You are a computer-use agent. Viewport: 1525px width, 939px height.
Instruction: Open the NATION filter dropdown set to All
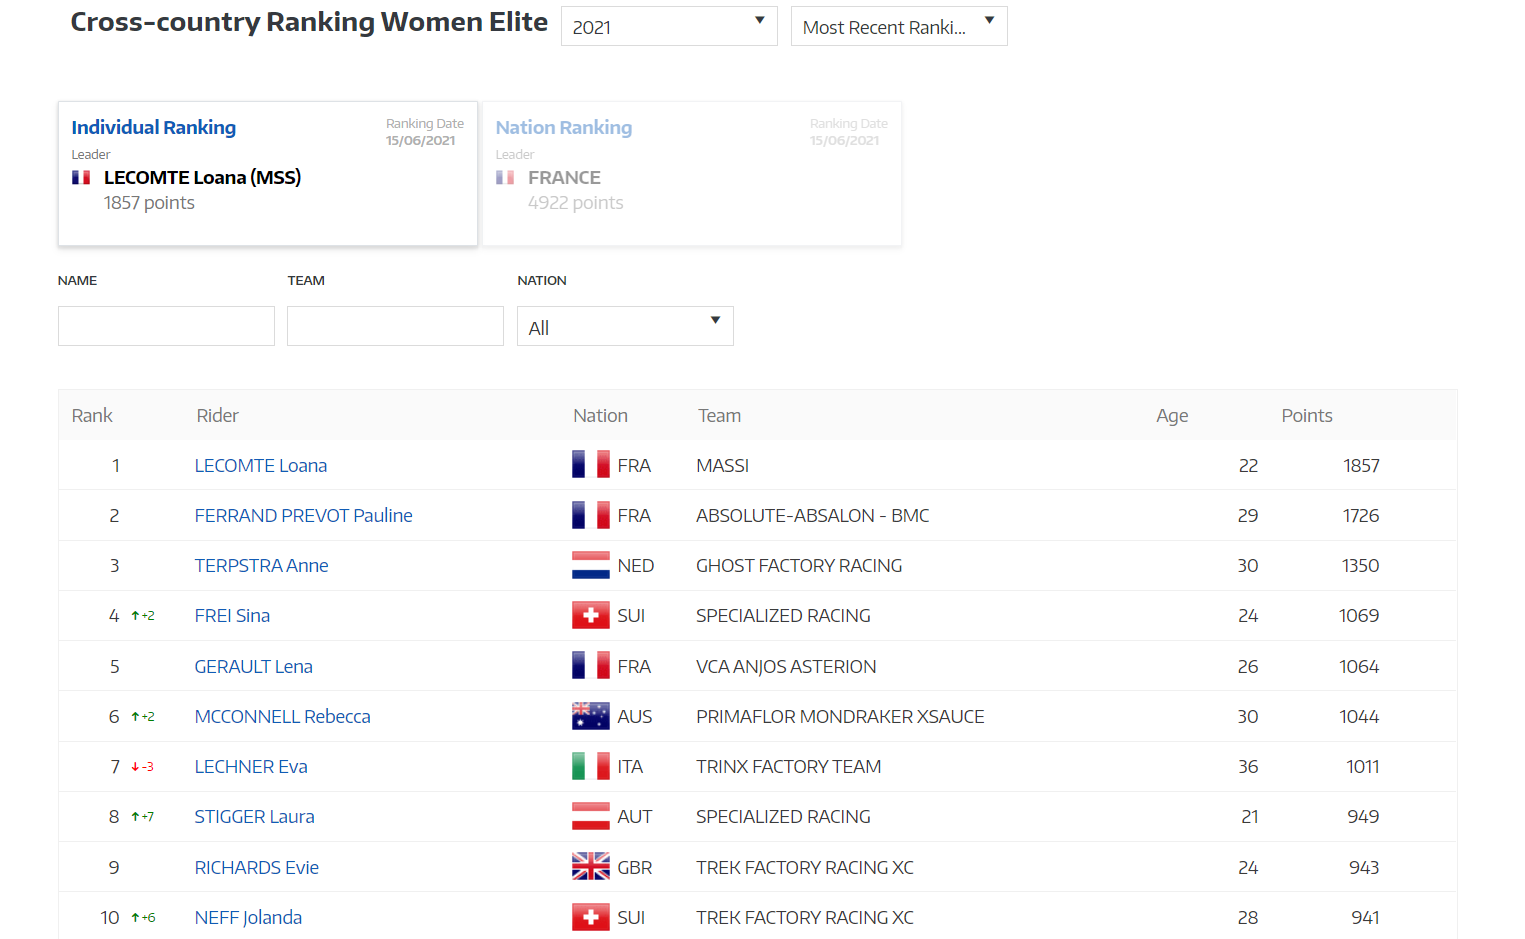pos(624,325)
